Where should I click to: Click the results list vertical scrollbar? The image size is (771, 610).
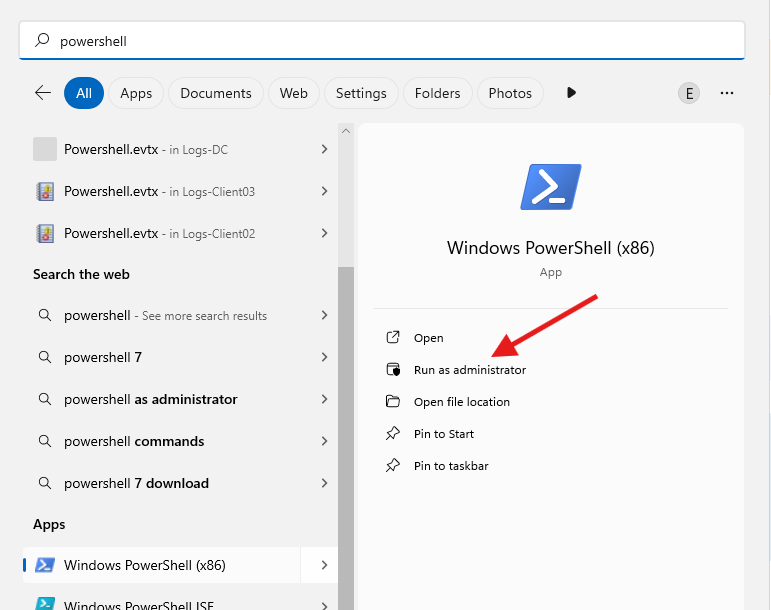346,400
